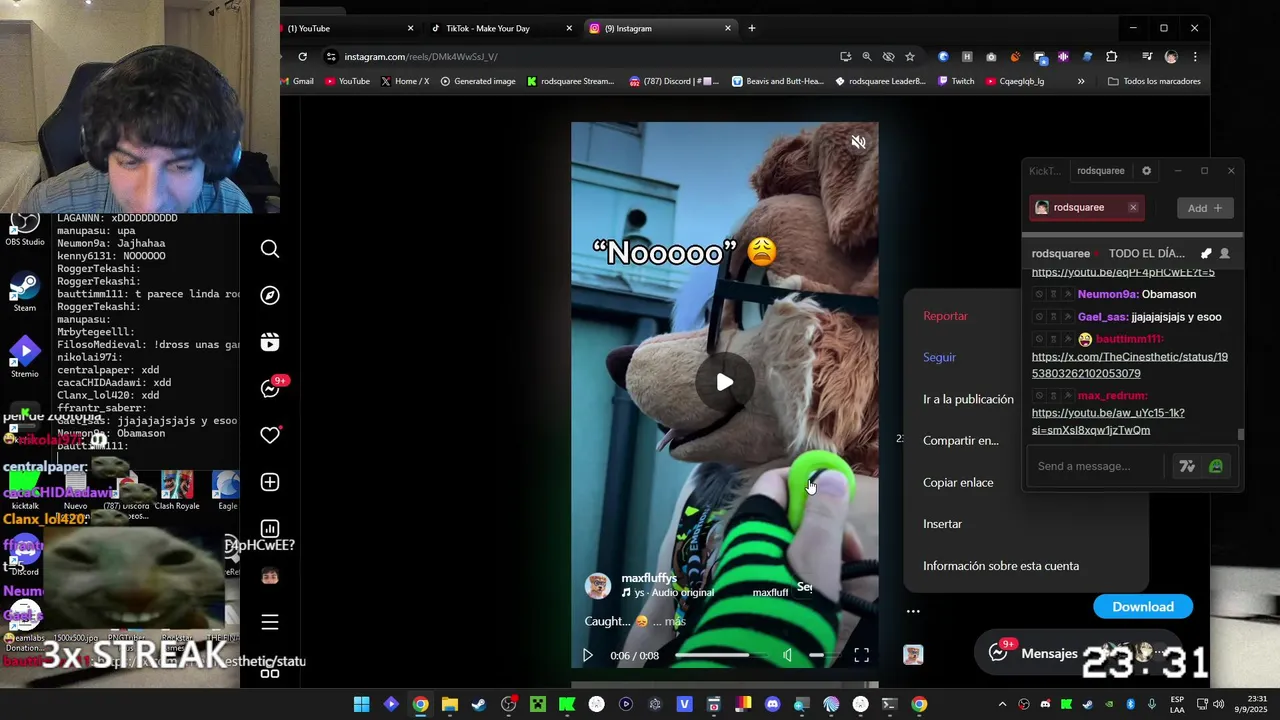The width and height of the screenshot is (1280, 720).
Task: Open Instagram search from the sidebar
Action: (x=270, y=249)
